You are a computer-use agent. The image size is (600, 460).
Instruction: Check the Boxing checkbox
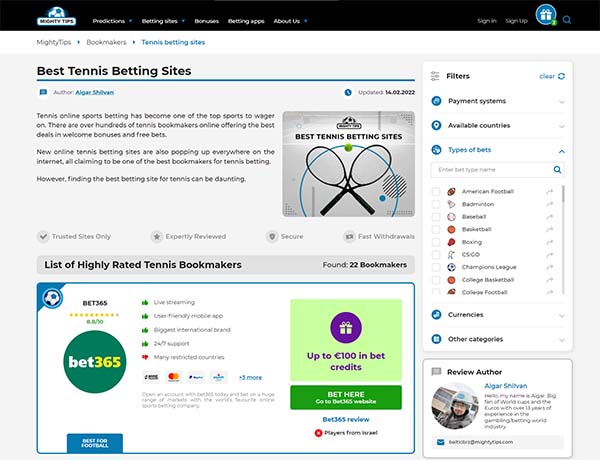pyautogui.click(x=436, y=242)
